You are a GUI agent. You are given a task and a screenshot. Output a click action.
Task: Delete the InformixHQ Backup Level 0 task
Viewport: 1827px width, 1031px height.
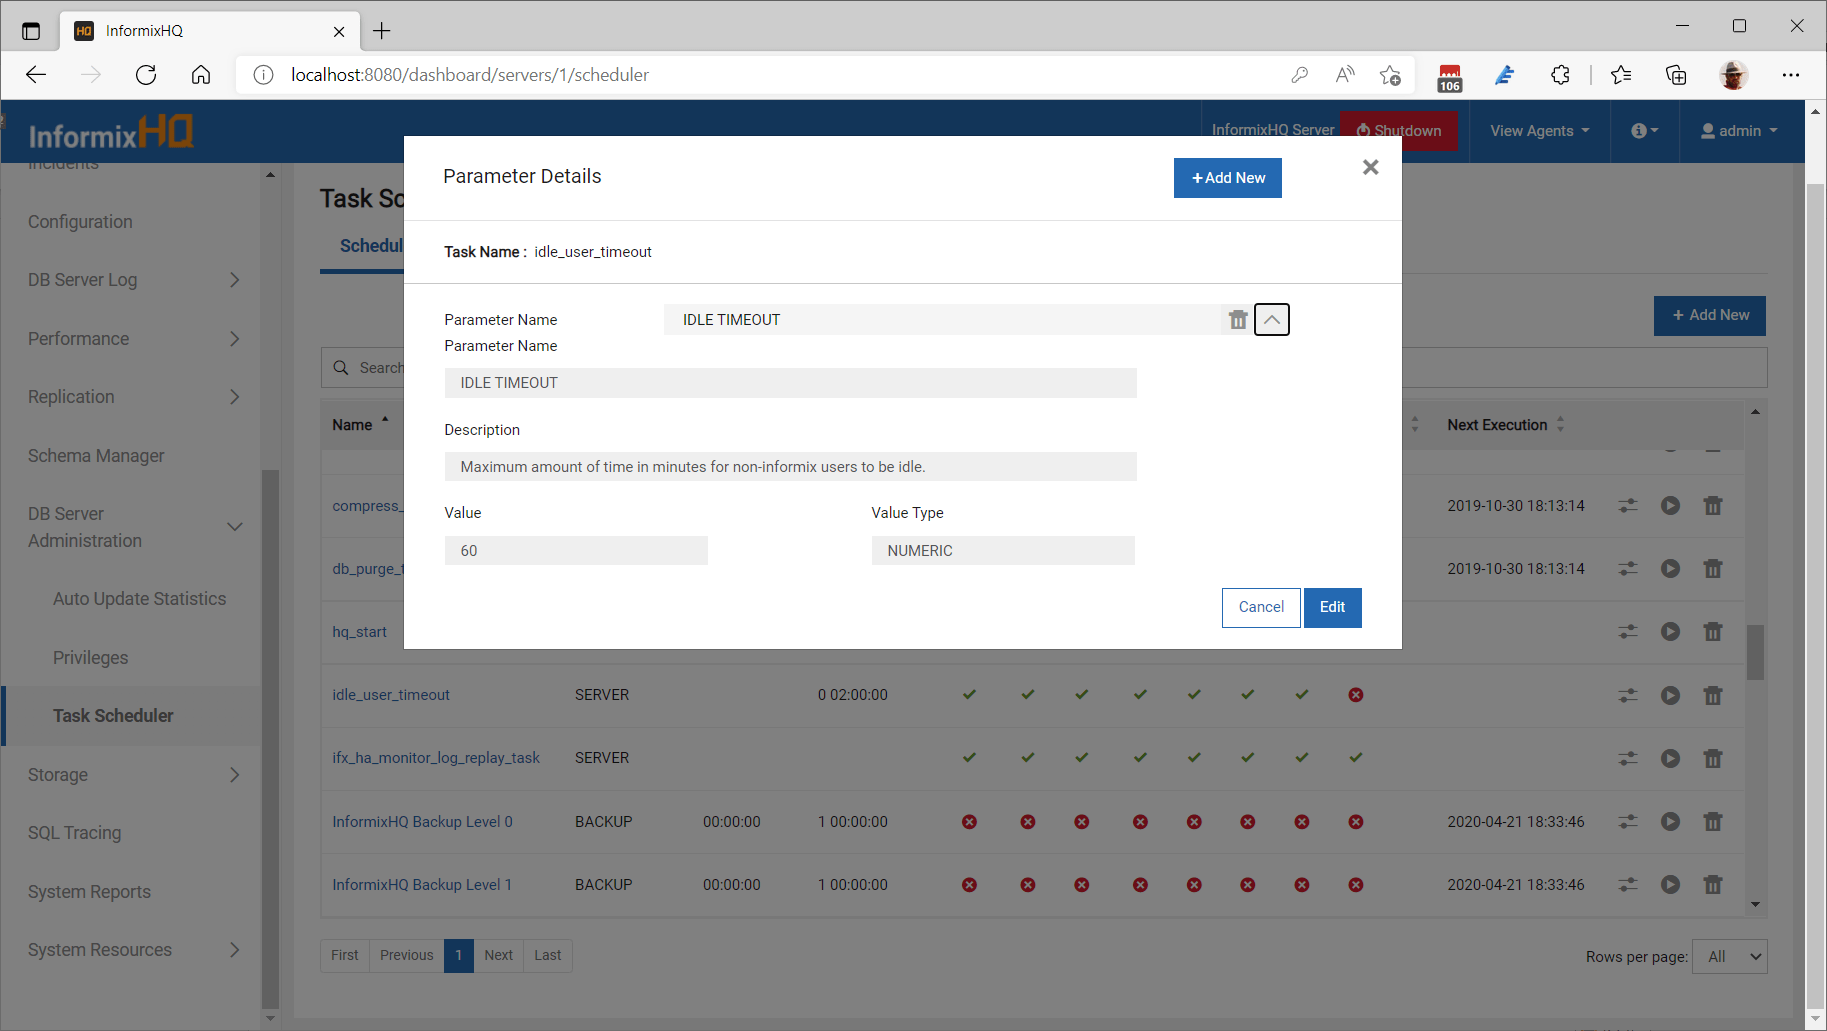1713,822
